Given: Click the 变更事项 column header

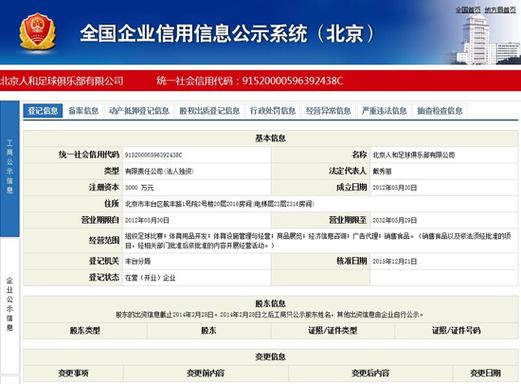Looking at the screenshot, I should point(73,373).
